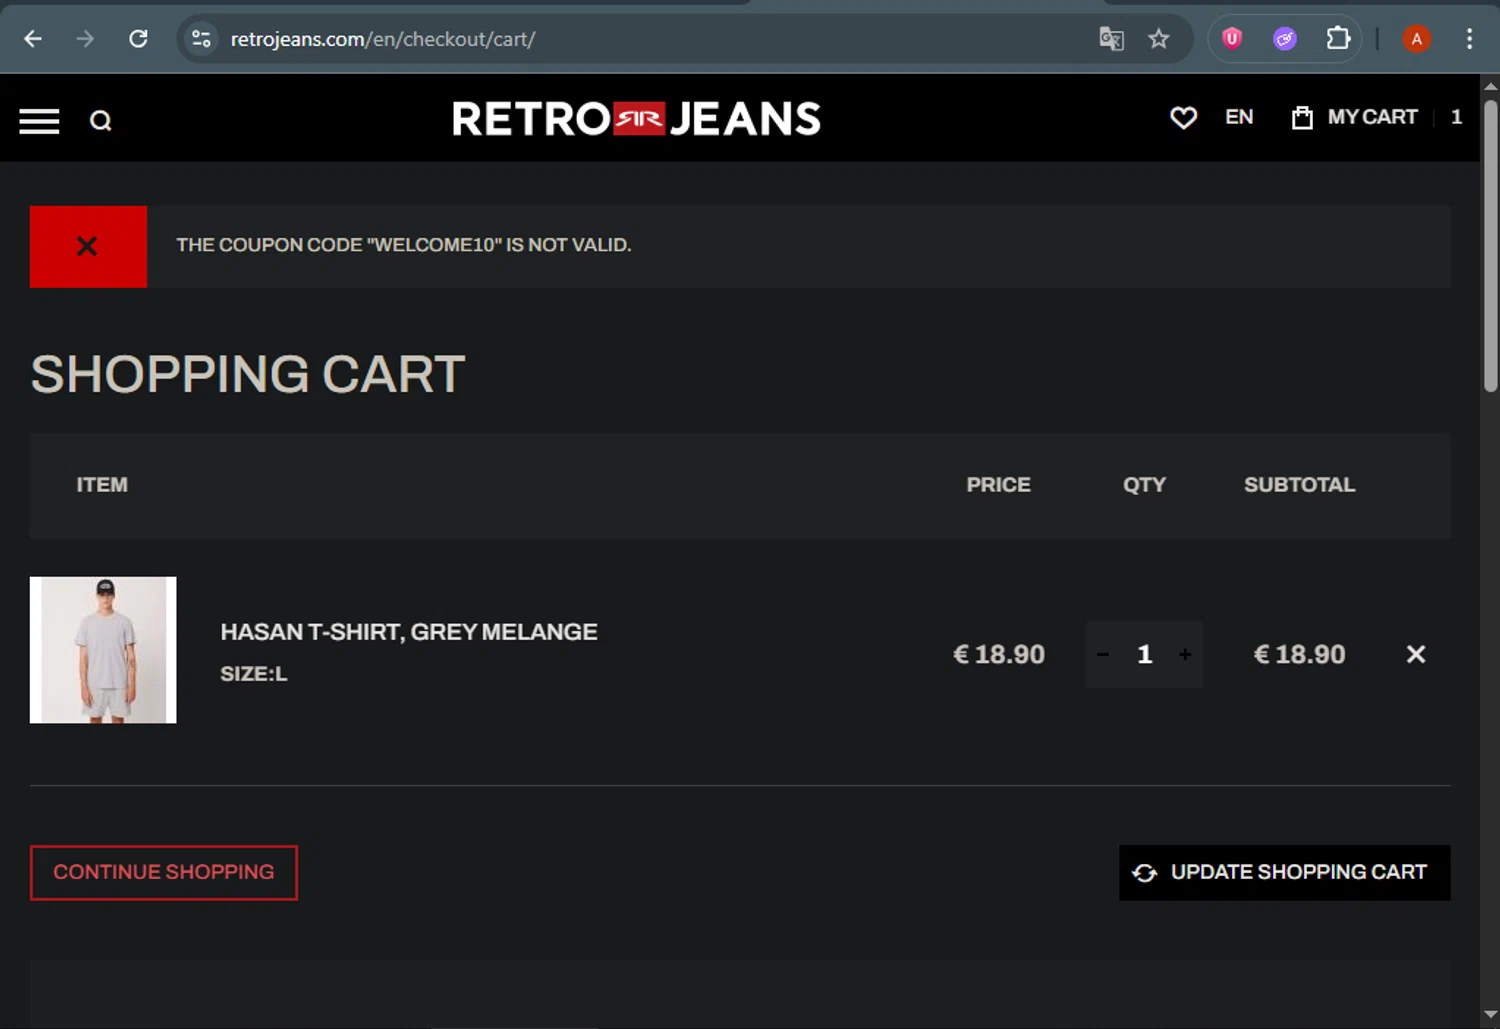The height and width of the screenshot is (1029, 1500).
Task: Click the browser forward arrow
Action: coord(86,39)
